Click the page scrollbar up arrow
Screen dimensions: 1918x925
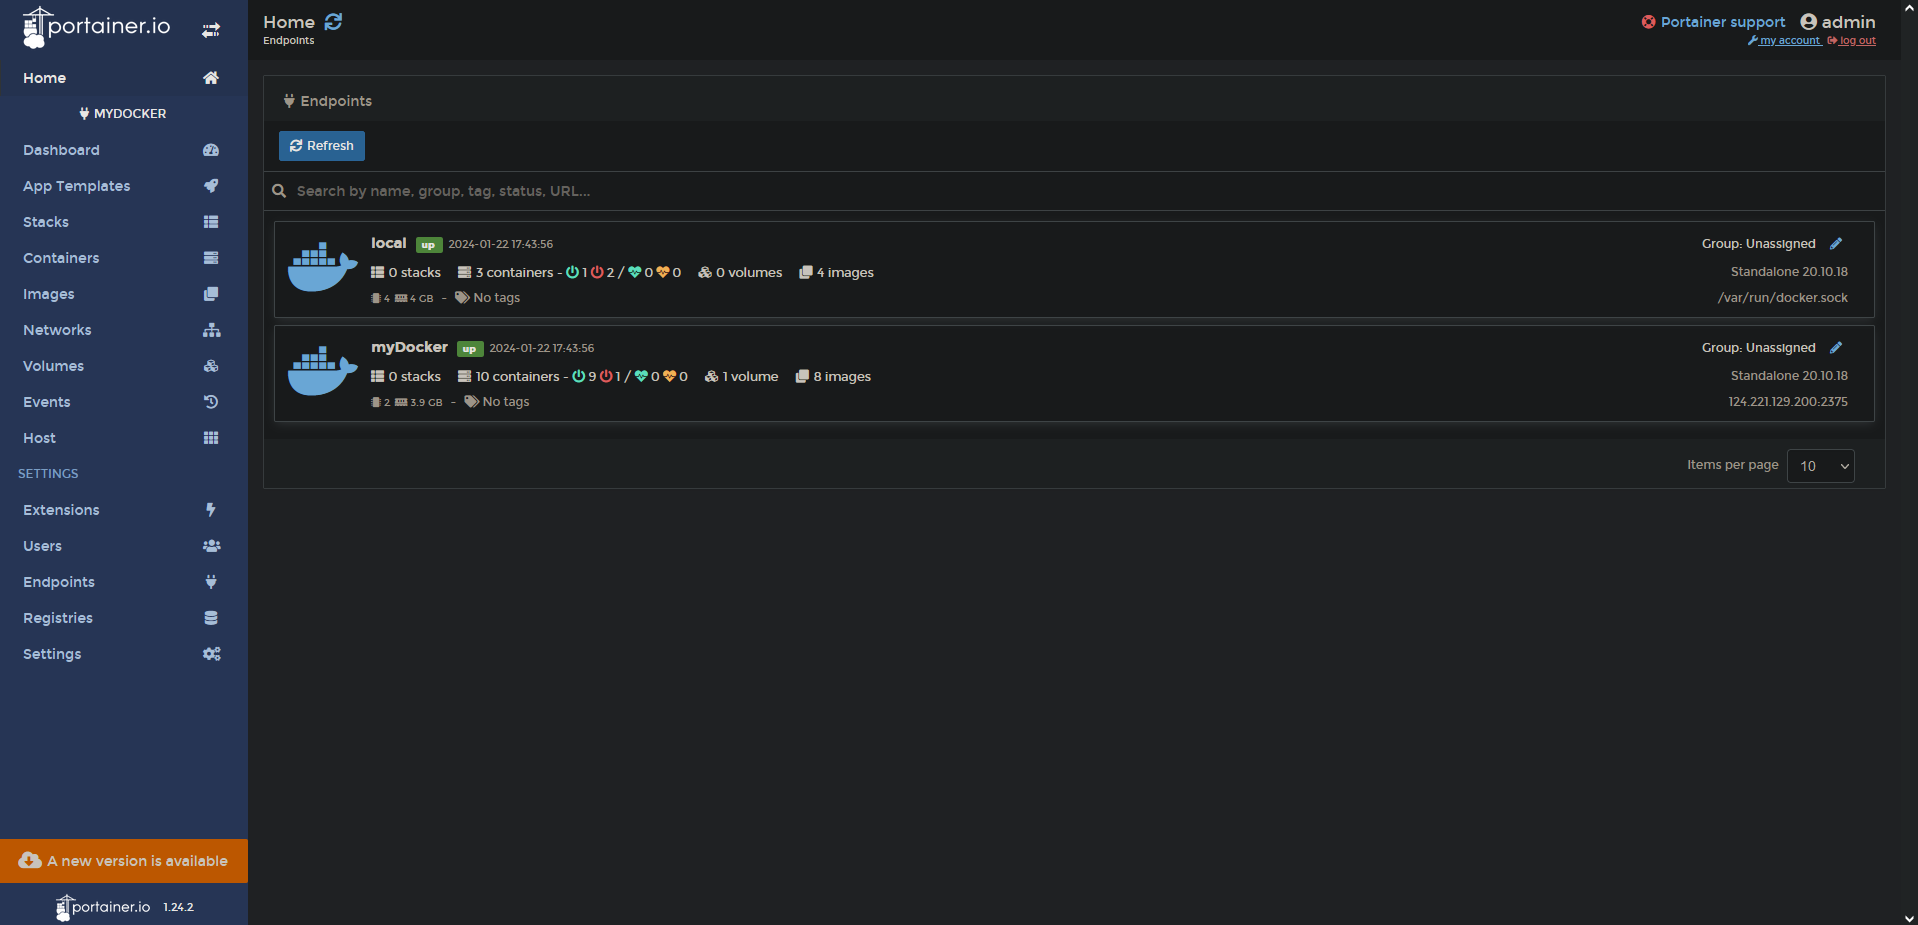[x=1909, y=7]
